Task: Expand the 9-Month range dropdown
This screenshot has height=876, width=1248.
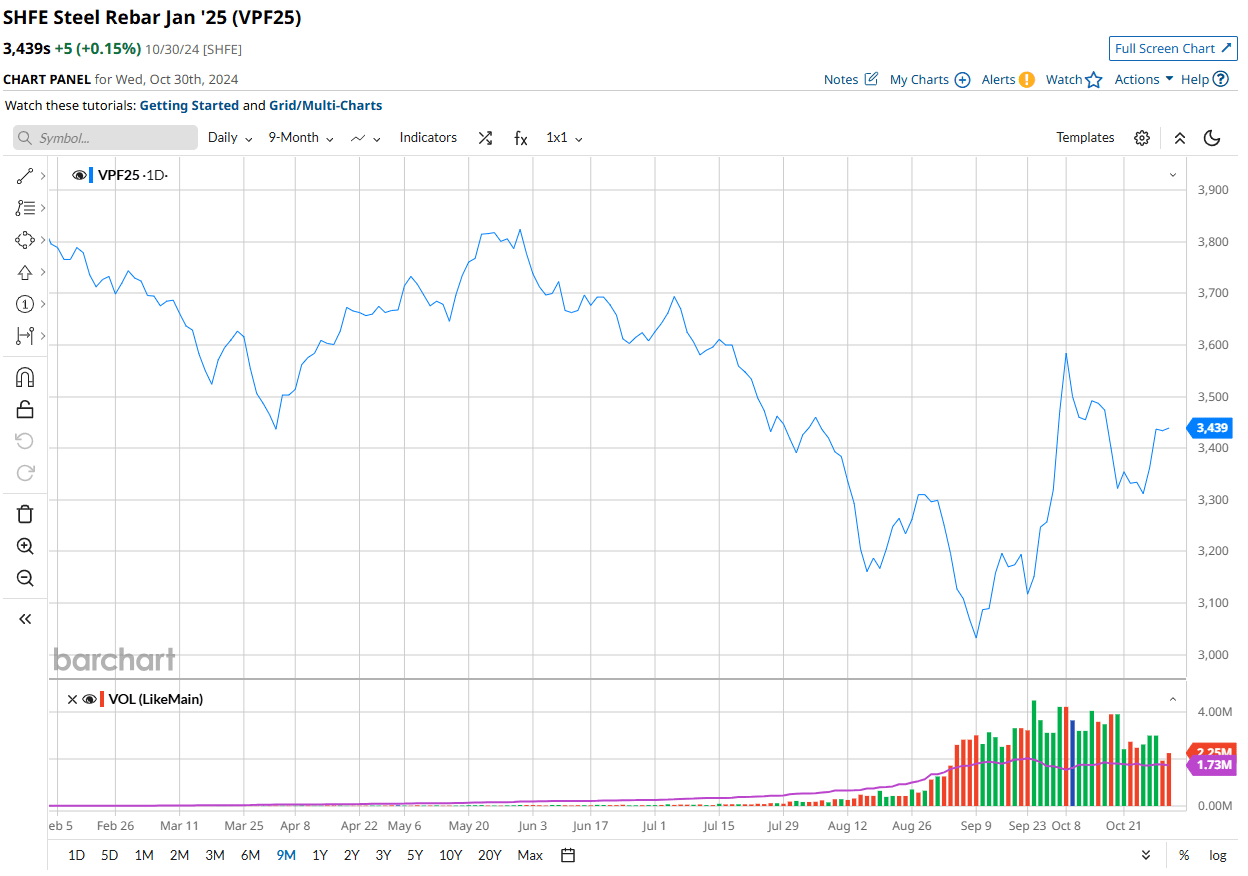Action: (x=299, y=138)
